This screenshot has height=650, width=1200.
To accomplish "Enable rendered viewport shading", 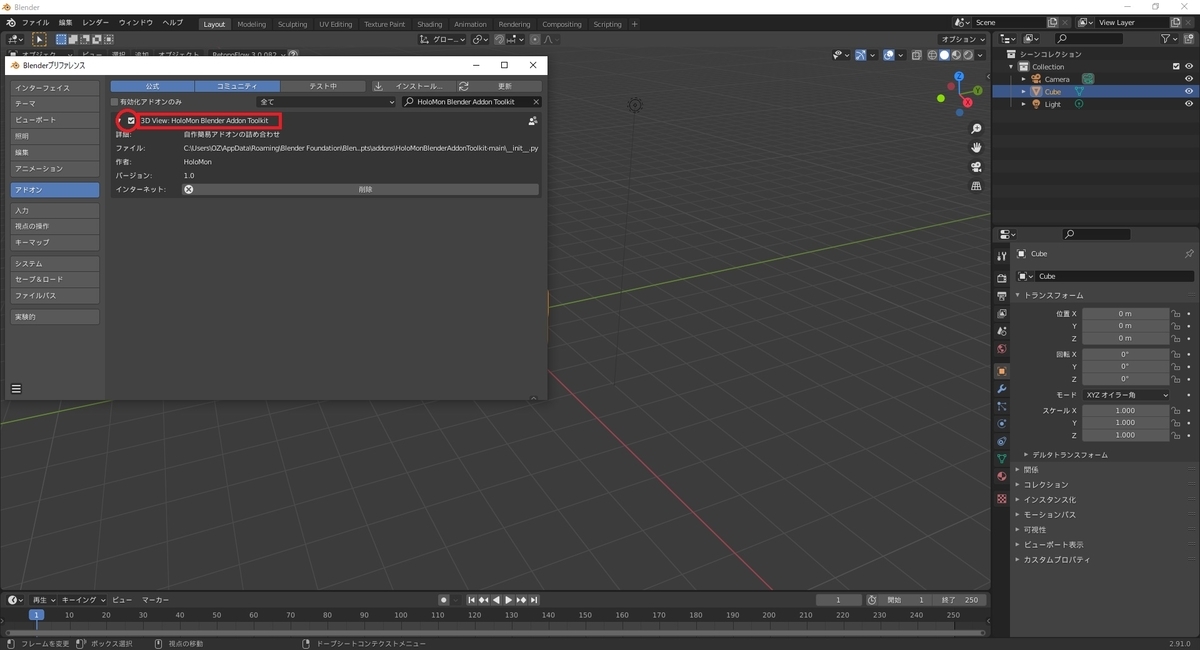I will tap(969, 55).
